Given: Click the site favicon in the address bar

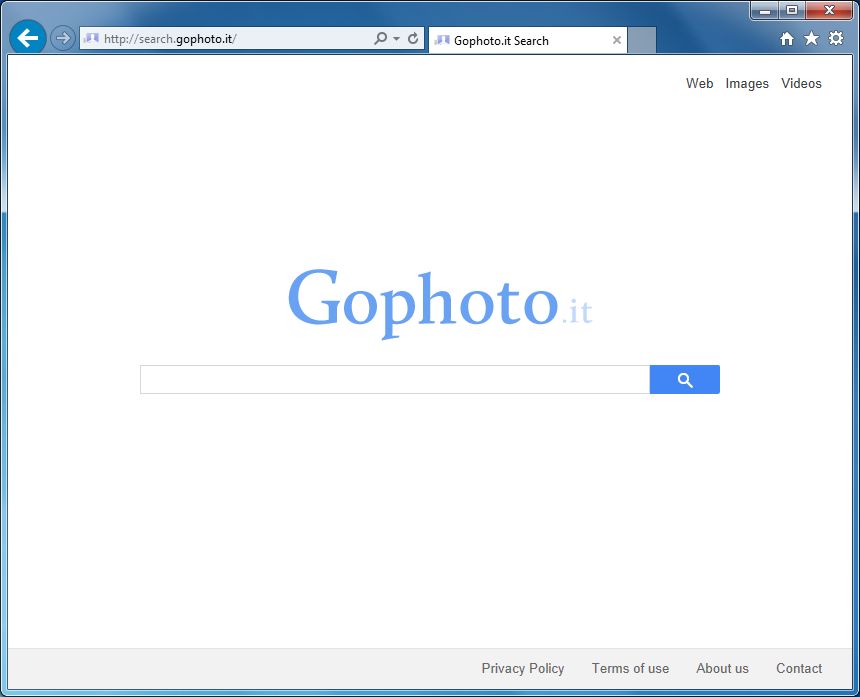Looking at the screenshot, I should [x=91, y=38].
